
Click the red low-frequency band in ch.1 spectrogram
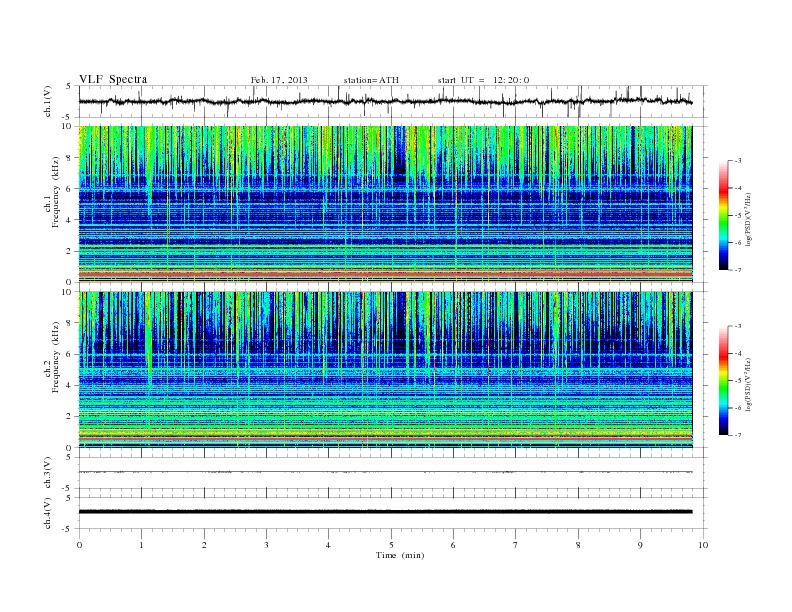385,274
